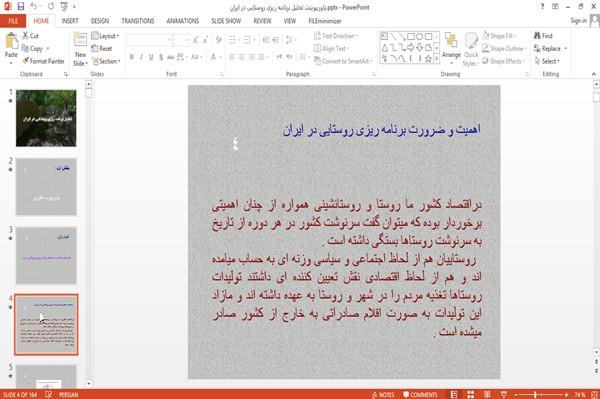Switch to the DESIGN tab

tap(100, 21)
